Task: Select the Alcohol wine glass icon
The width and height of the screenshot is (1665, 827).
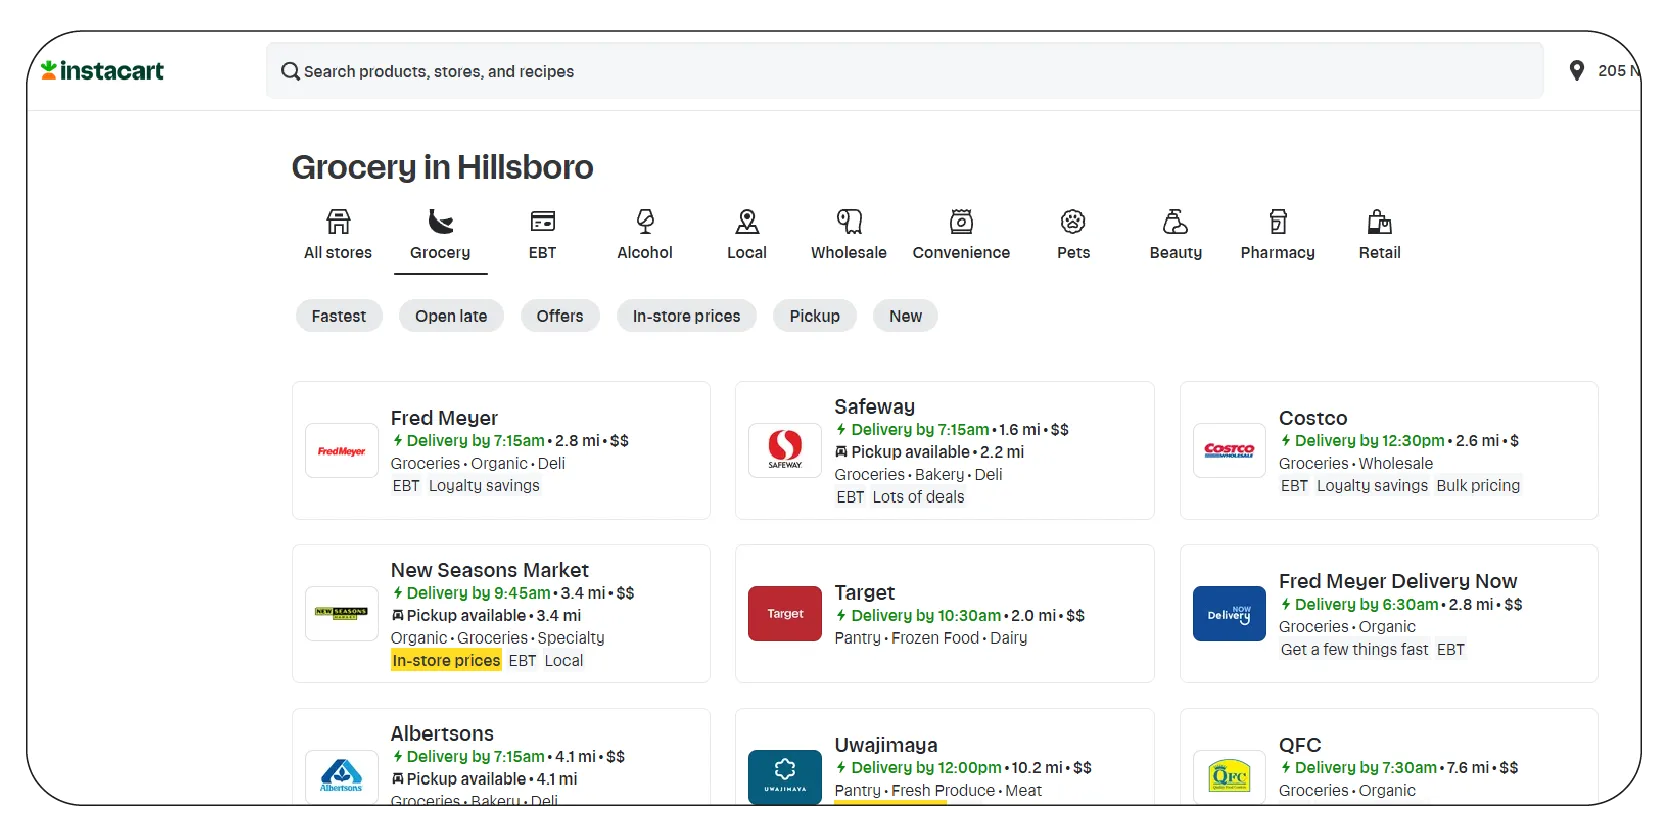Action: pyautogui.click(x=645, y=221)
